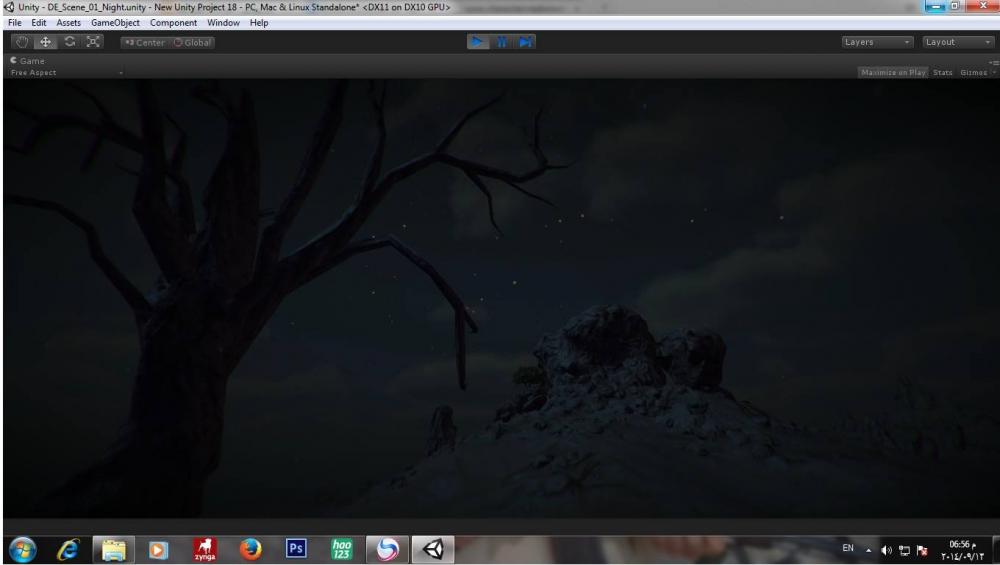The image size is (1000, 565).
Task: Open the network tray icon
Action: click(x=904, y=550)
